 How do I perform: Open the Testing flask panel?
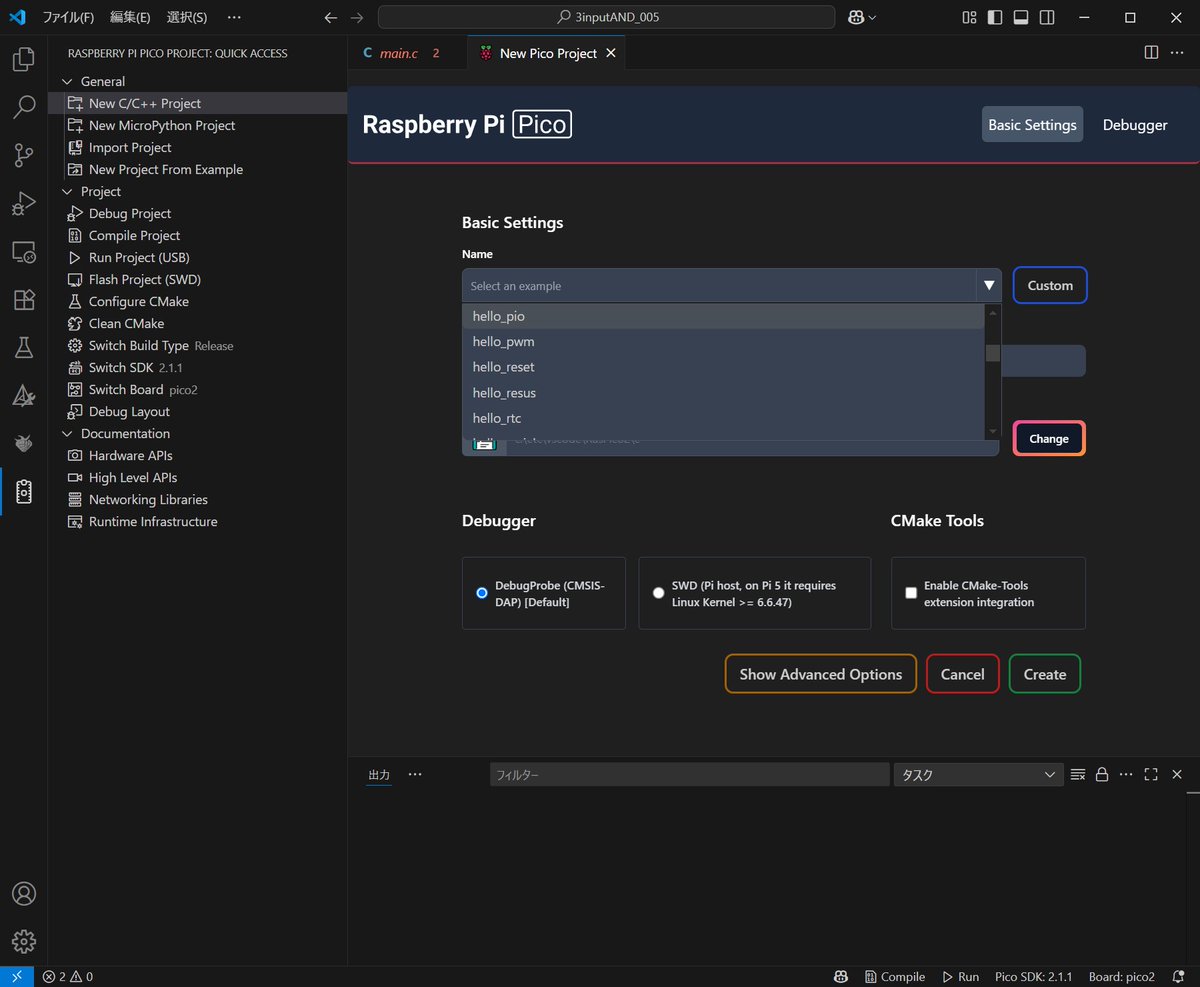click(24, 347)
